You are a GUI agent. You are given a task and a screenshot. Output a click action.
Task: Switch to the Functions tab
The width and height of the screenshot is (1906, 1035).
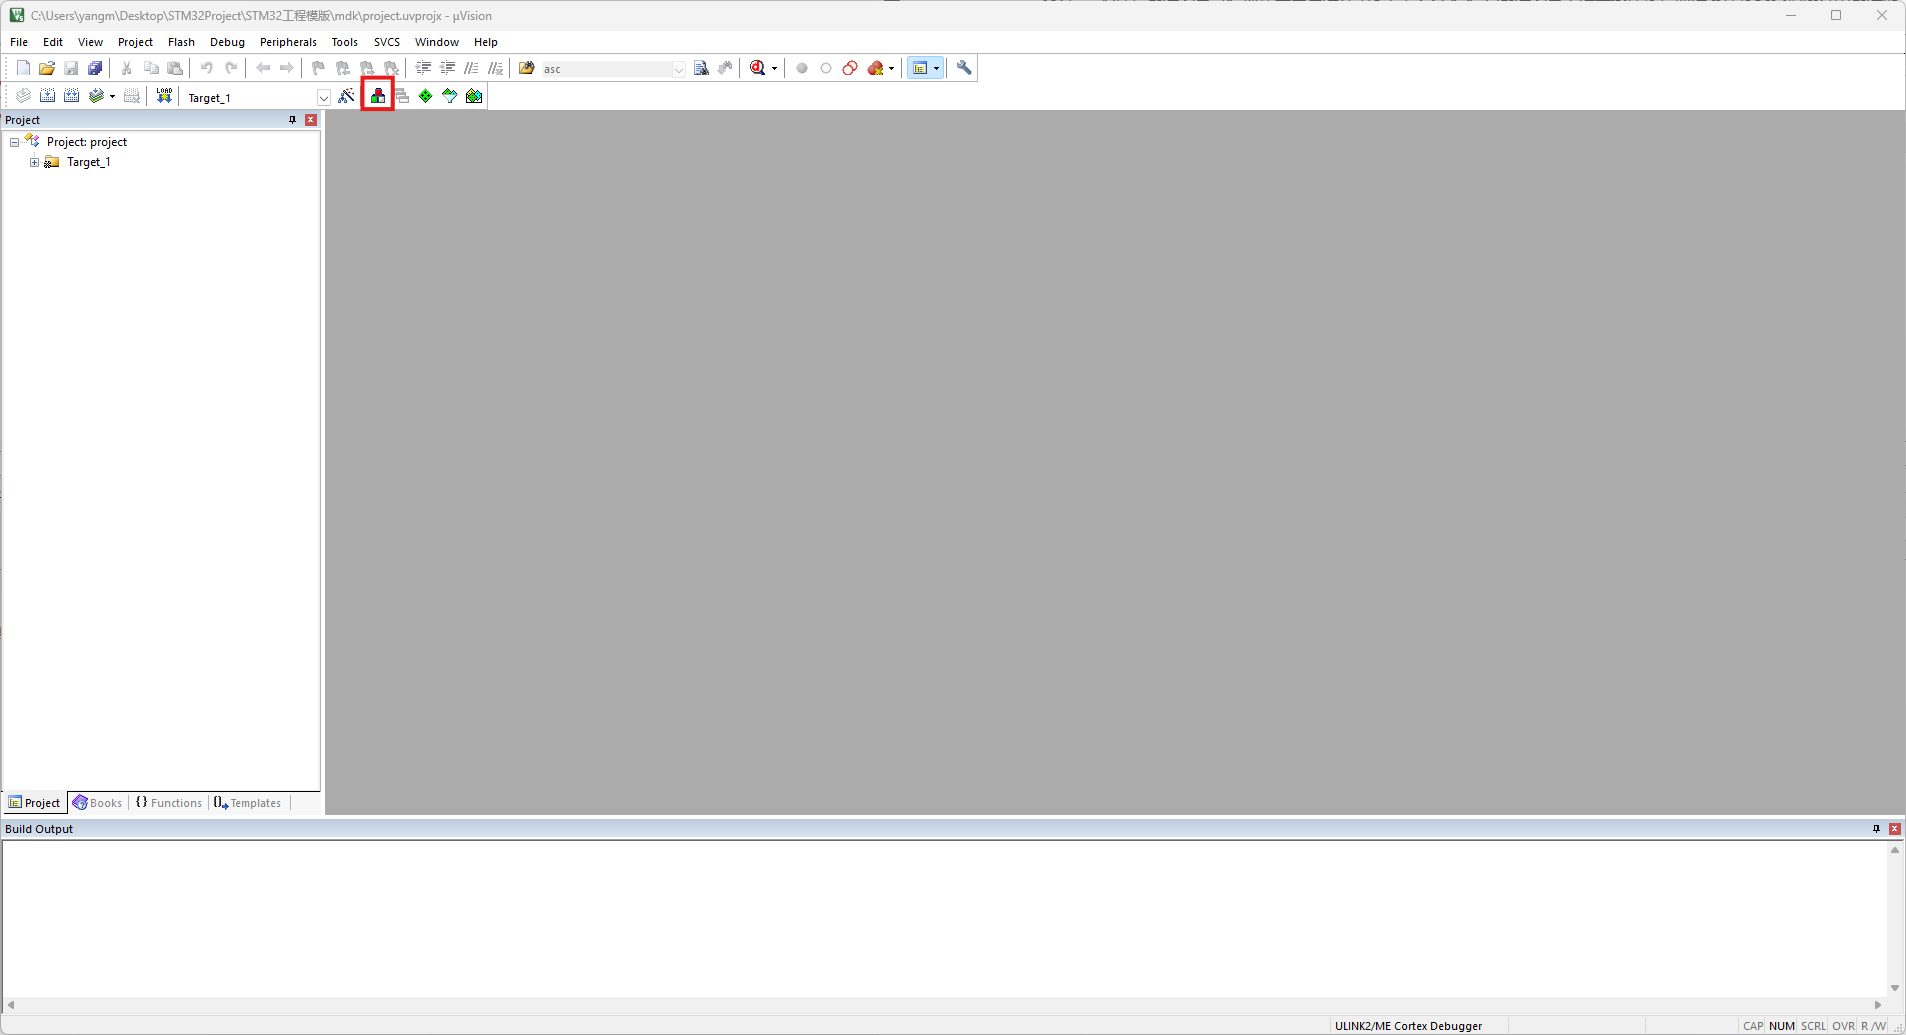click(169, 803)
